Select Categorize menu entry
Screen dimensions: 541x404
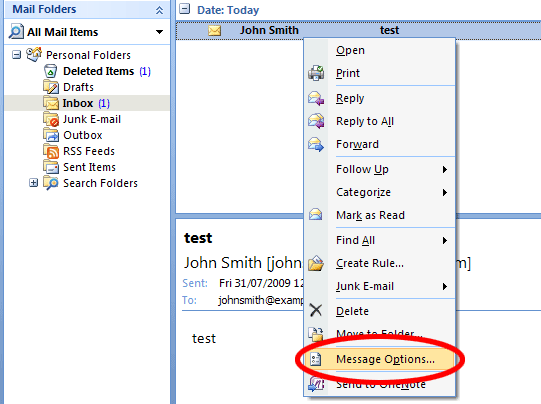coord(380,192)
